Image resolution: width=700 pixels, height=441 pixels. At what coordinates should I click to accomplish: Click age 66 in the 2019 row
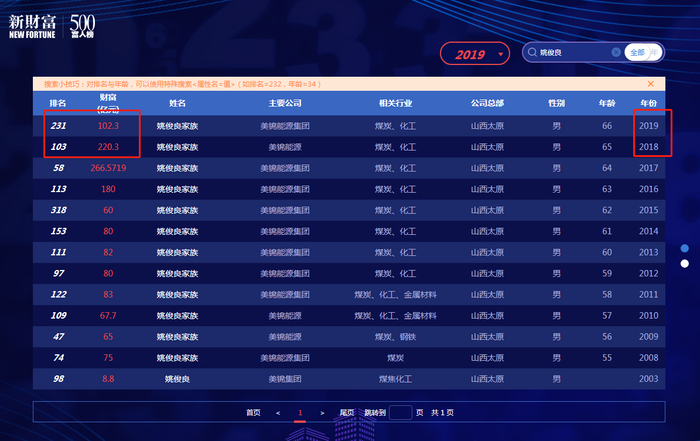(607, 126)
